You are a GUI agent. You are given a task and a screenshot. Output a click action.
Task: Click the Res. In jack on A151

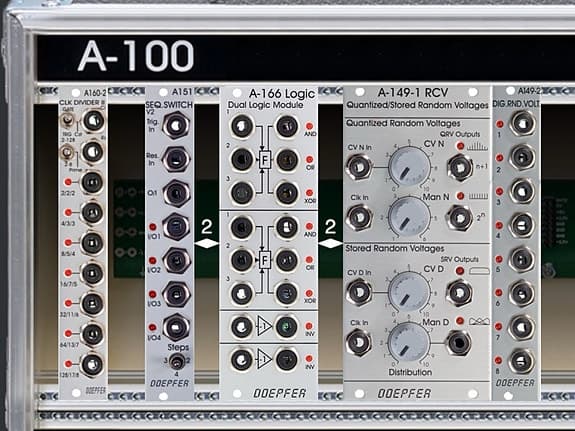176,159
